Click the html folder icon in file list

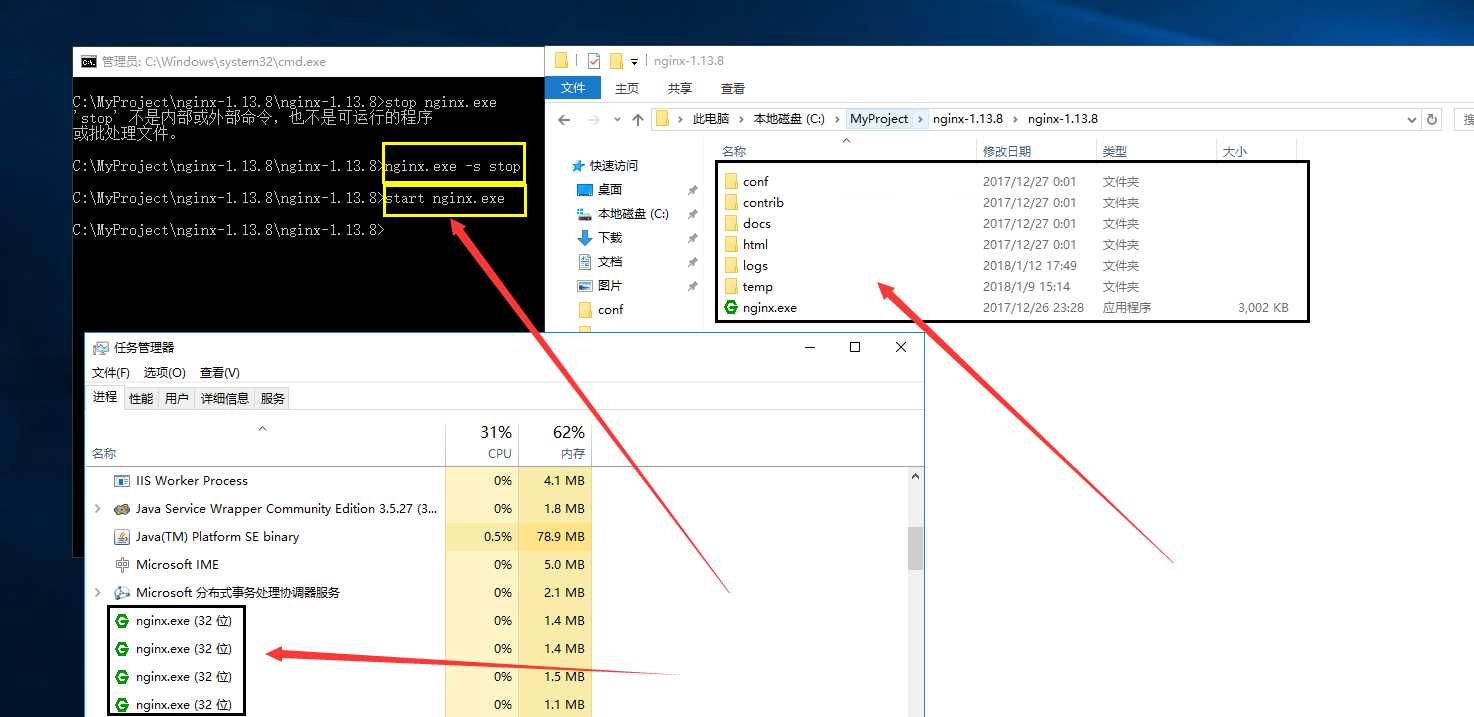point(731,245)
